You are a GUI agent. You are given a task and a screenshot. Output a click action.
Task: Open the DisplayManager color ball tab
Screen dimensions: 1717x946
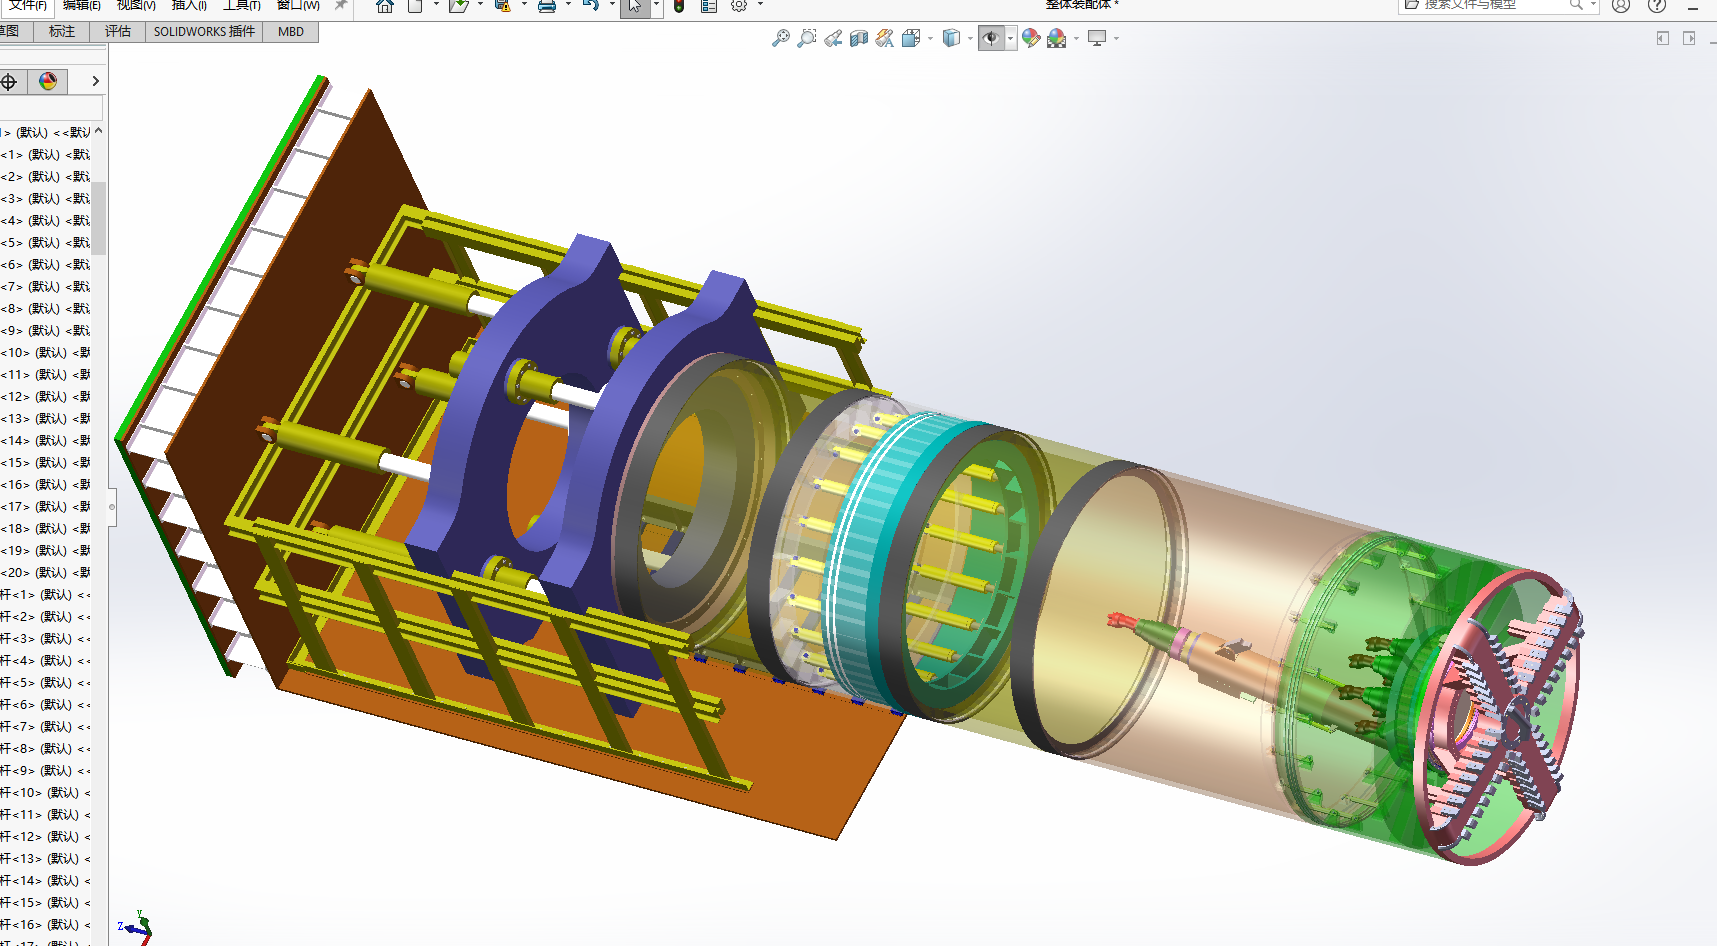(x=48, y=81)
